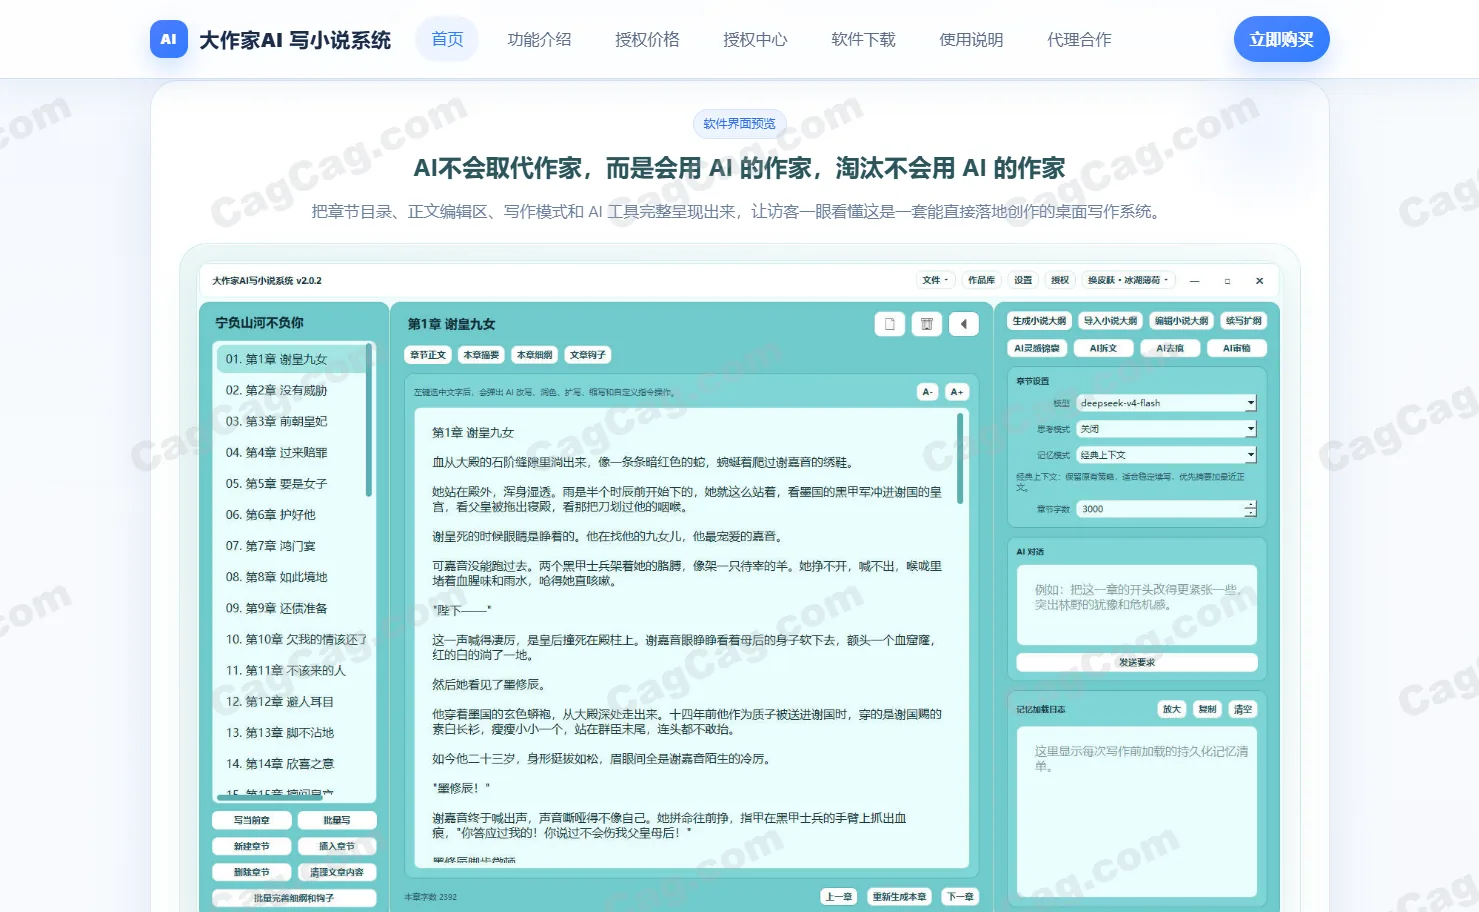This screenshot has width=1479, height=912.
Task: Click into the AI 对话 input box
Action: [x=1137, y=605]
